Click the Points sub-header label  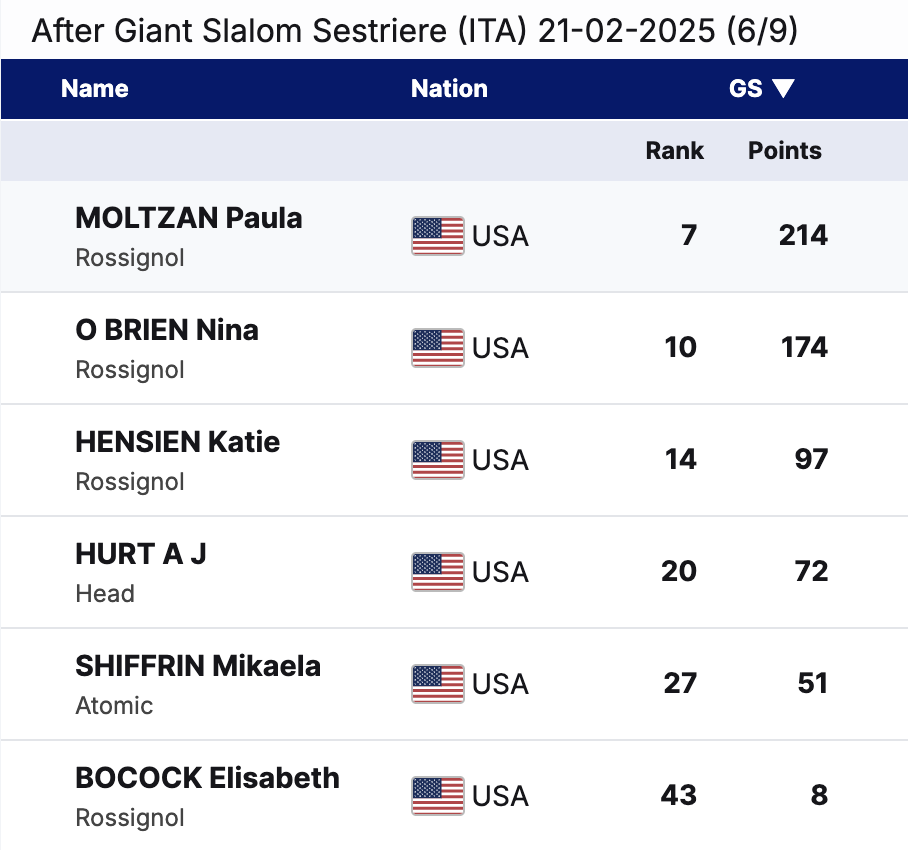tap(784, 151)
